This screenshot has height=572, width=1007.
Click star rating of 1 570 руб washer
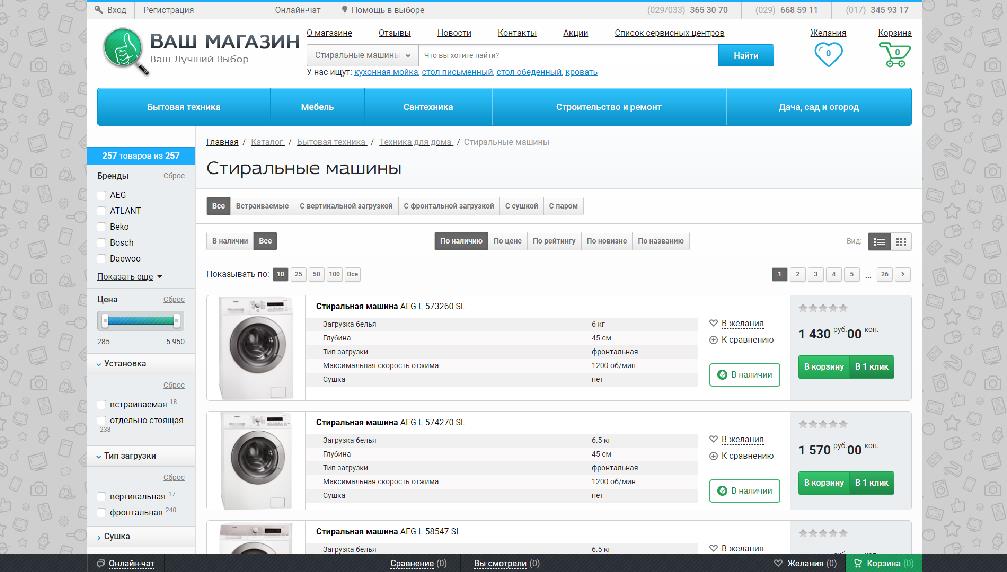823,424
